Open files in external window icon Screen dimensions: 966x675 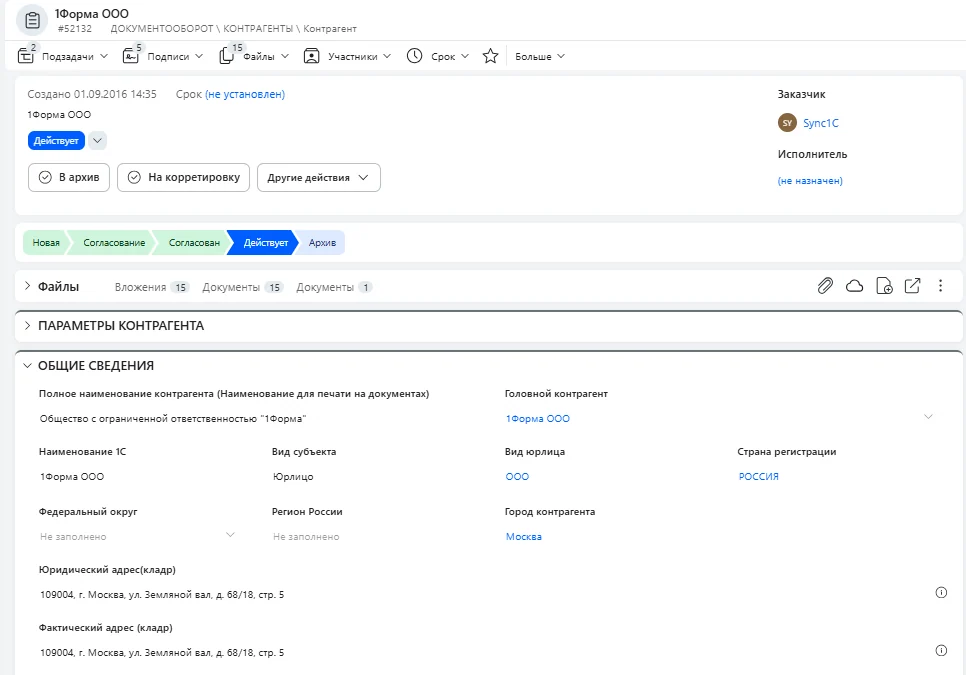coord(912,286)
